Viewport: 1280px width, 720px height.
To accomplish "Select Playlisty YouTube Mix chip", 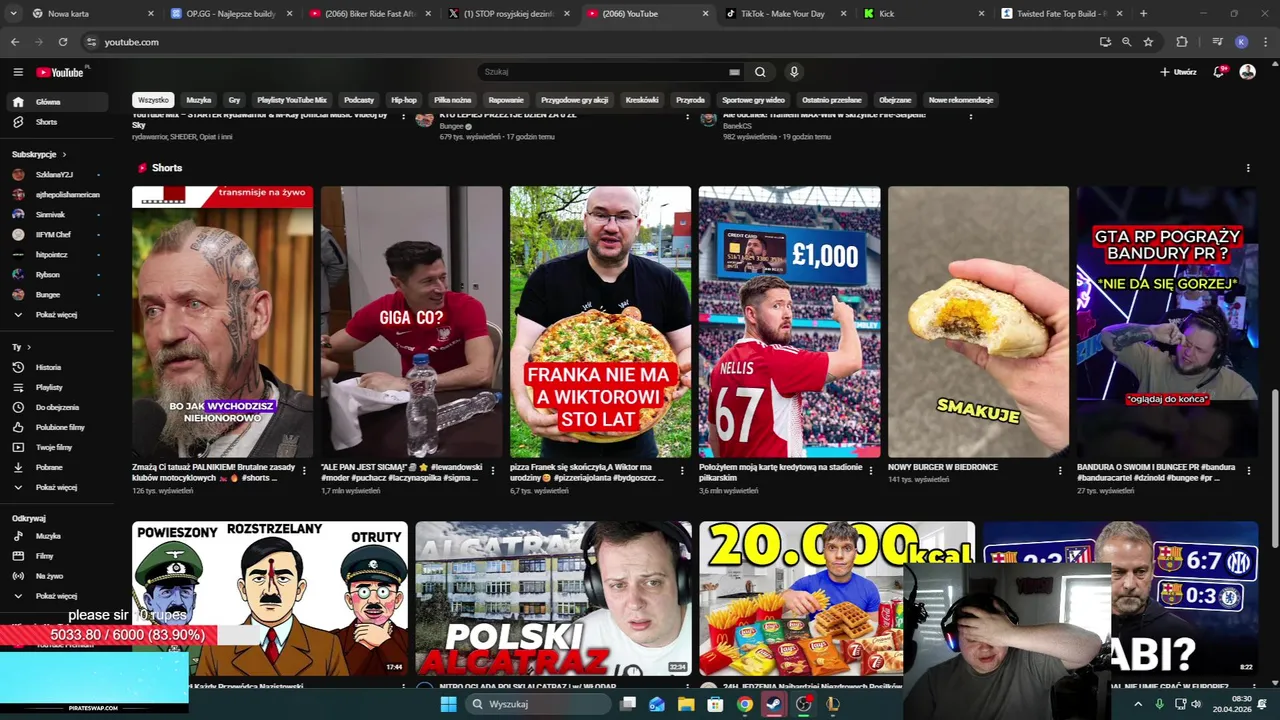I will 292,100.
